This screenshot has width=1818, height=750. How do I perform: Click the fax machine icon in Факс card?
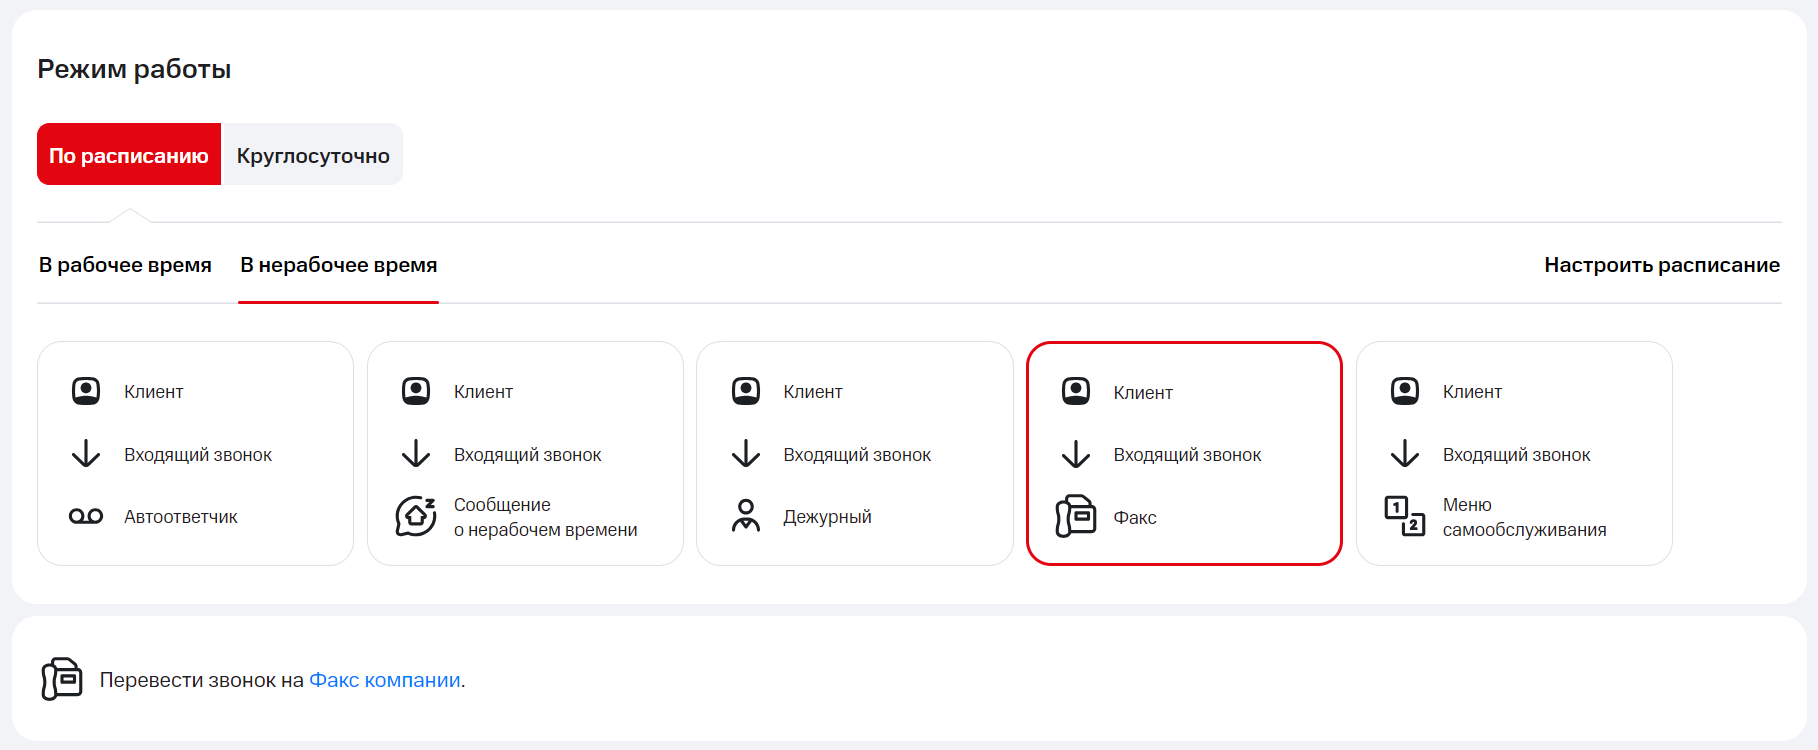pyautogui.click(x=1076, y=517)
